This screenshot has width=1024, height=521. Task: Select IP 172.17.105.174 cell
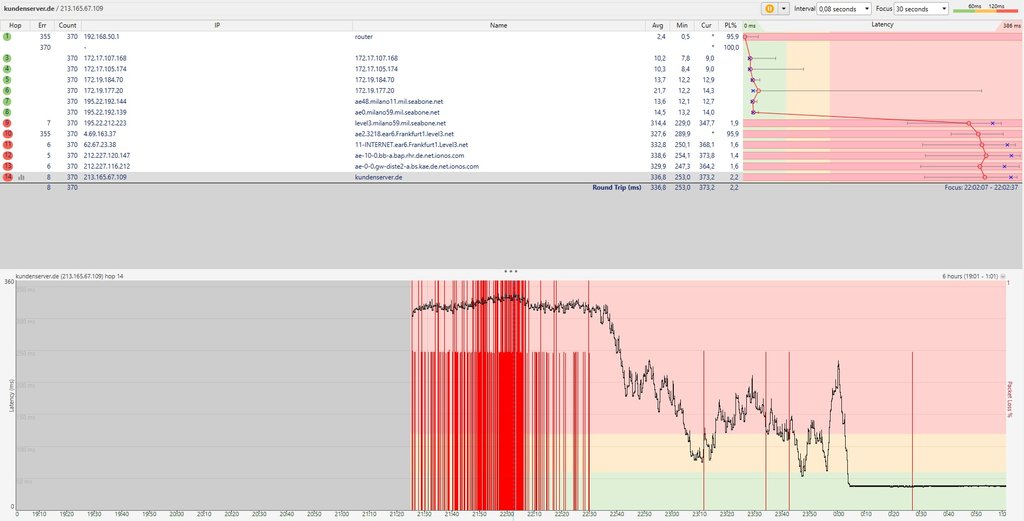coord(105,69)
